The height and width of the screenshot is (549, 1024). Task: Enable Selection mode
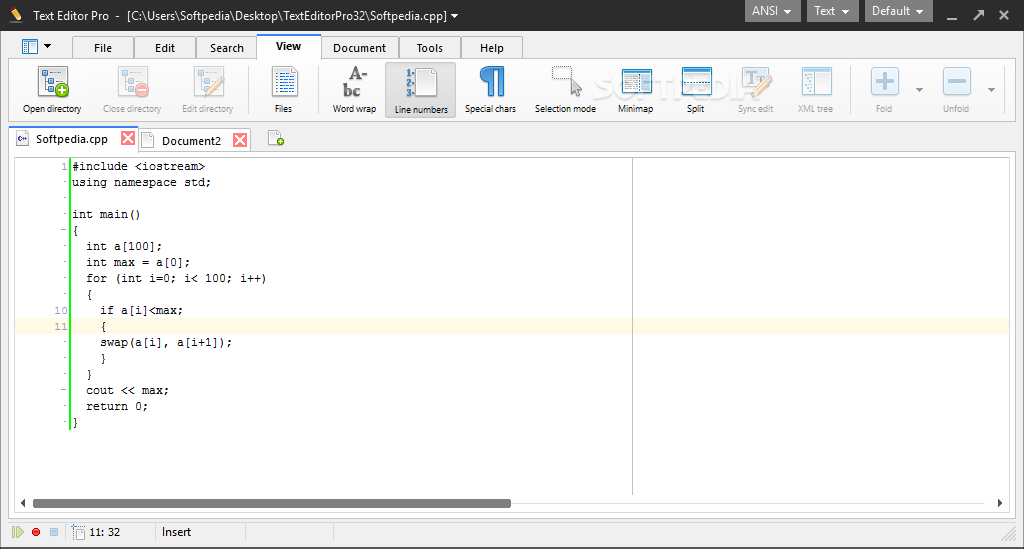point(566,89)
